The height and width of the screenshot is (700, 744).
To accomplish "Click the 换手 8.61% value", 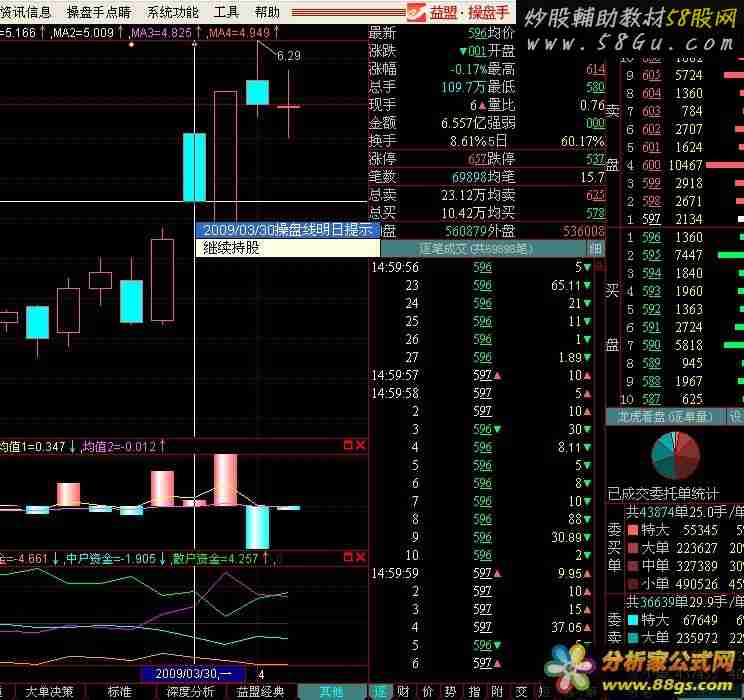I will click(468, 141).
